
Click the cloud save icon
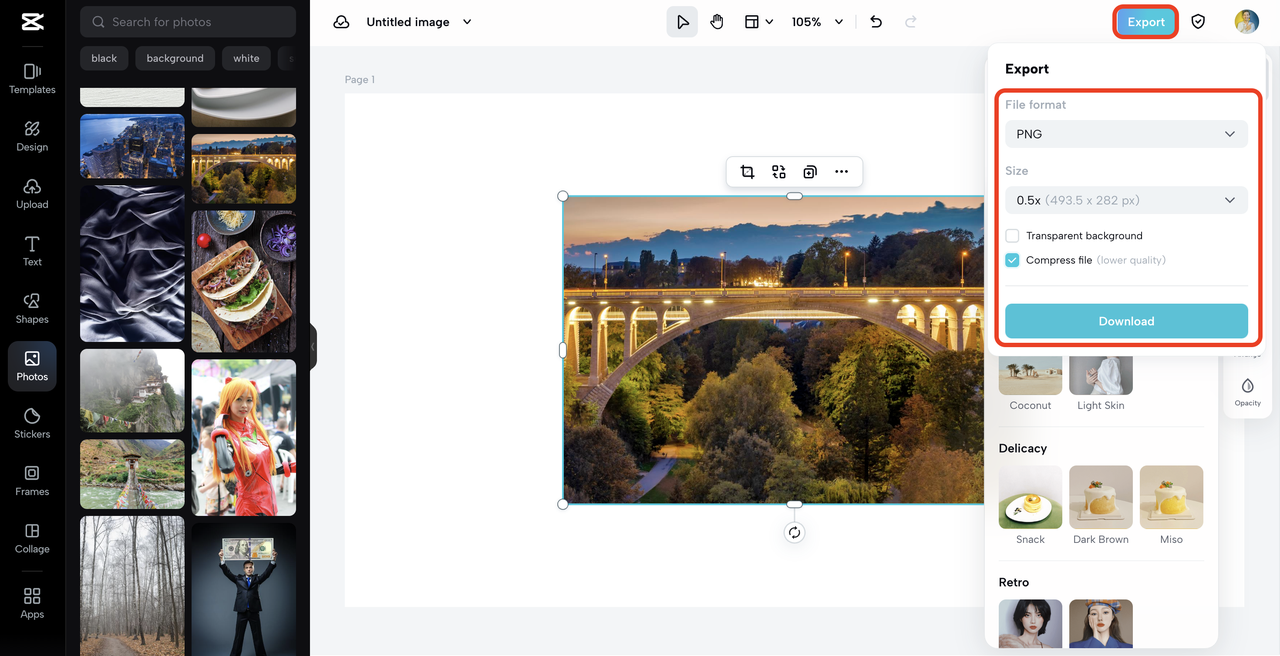pyautogui.click(x=341, y=22)
